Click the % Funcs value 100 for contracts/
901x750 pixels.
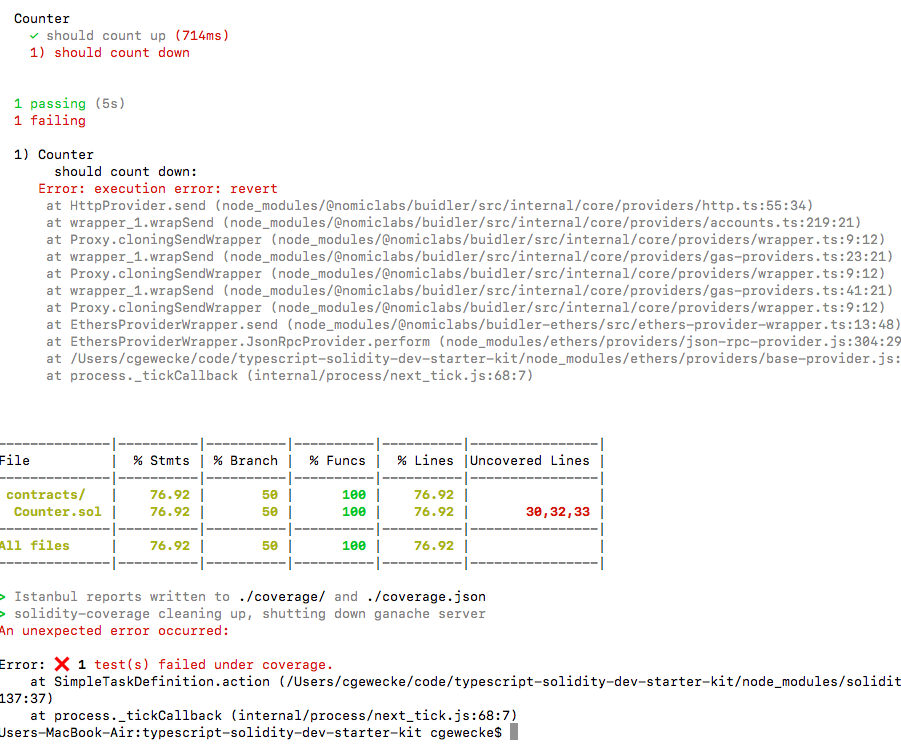pos(354,495)
